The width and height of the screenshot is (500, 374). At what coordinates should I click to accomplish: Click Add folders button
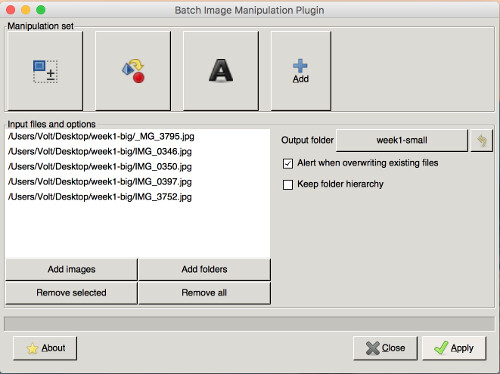click(204, 269)
